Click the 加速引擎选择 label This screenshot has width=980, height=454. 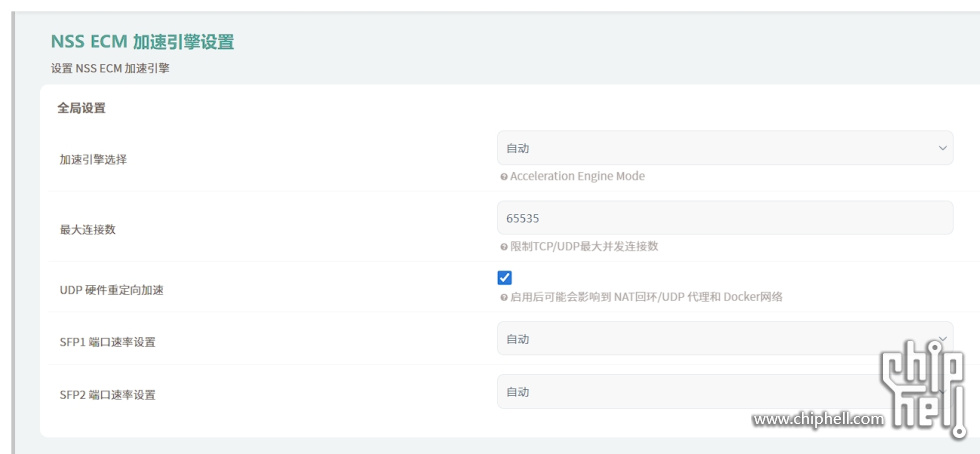[93, 159]
